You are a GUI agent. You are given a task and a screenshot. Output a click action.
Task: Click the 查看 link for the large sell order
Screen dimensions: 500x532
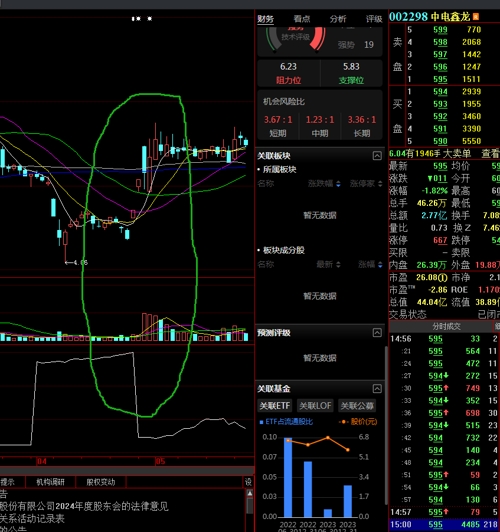[491, 154]
